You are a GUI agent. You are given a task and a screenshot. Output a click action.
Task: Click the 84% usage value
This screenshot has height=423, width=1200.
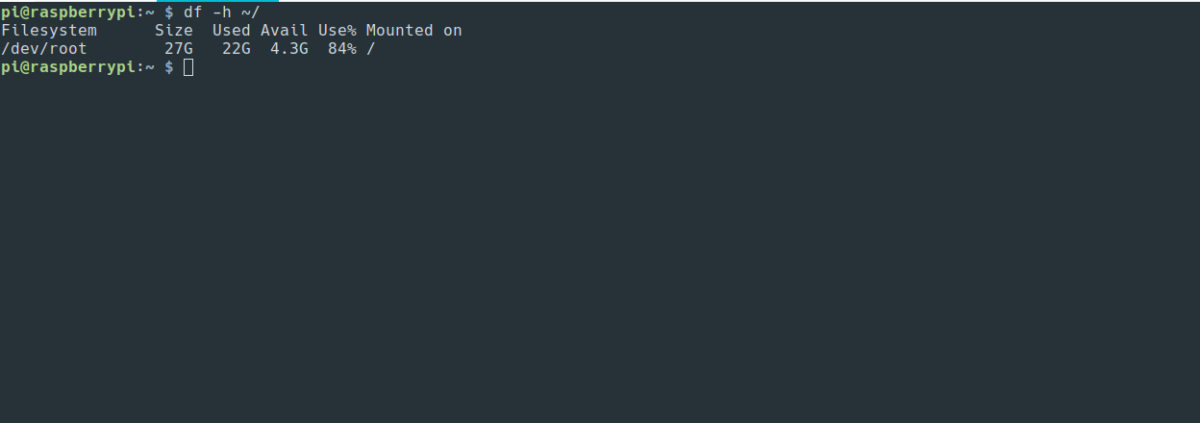342,48
